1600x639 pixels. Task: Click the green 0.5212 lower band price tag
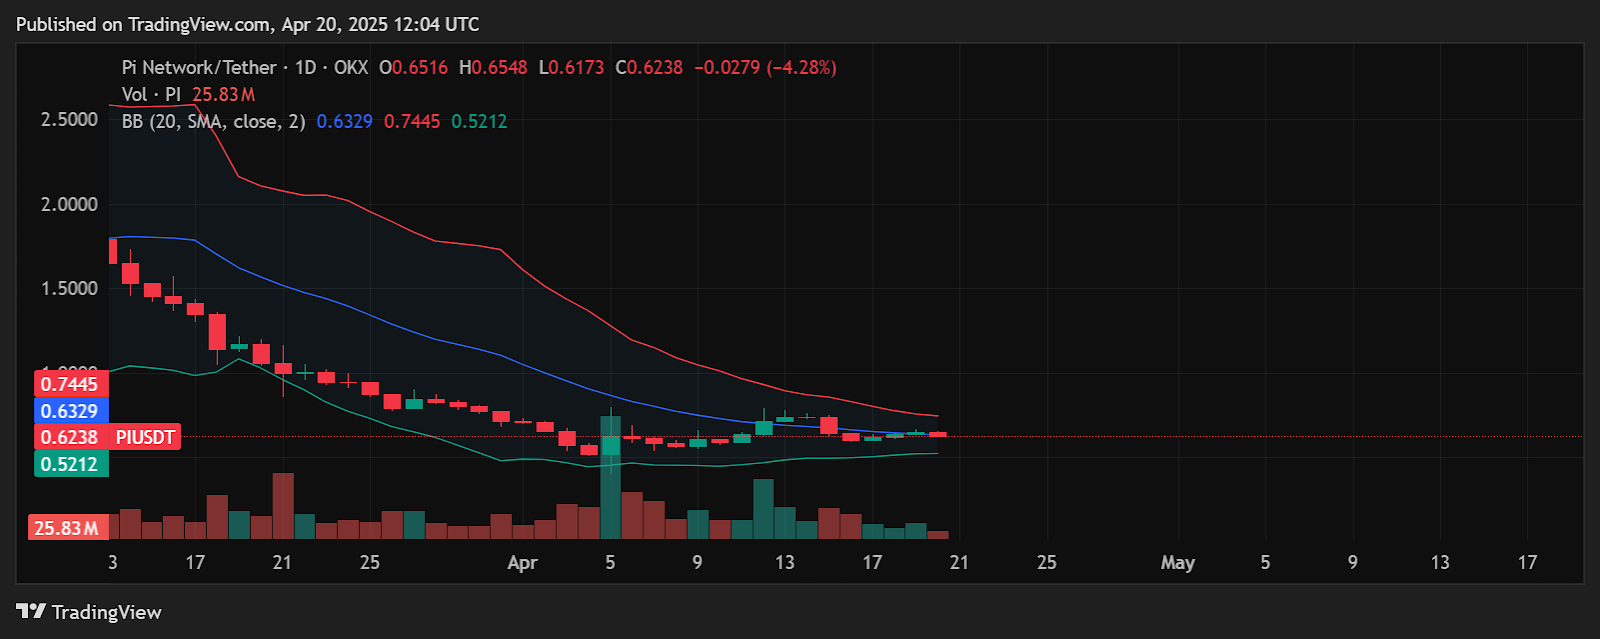point(71,464)
